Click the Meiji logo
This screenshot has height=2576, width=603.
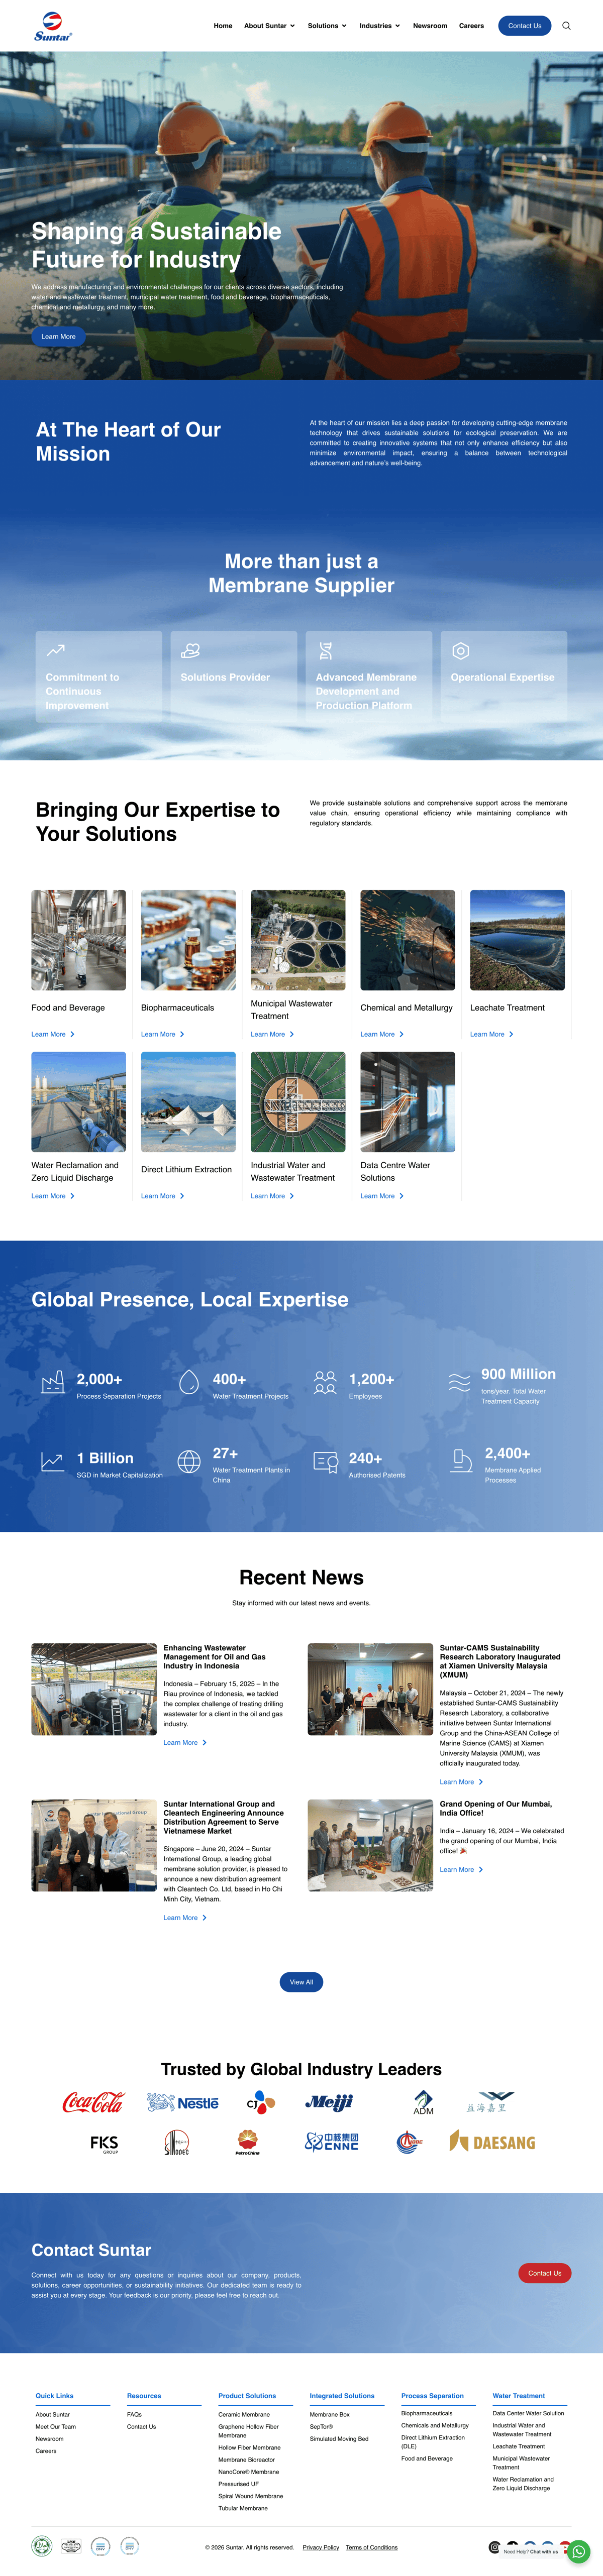[329, 2102]
